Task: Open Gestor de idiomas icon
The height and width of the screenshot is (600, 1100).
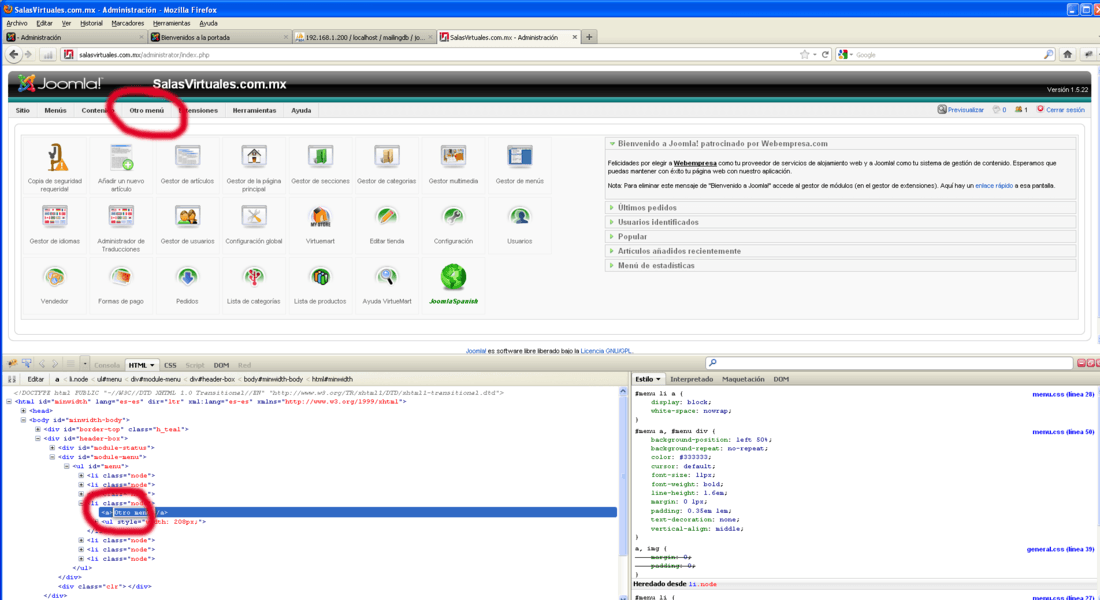Action: (x=55, y=216)
